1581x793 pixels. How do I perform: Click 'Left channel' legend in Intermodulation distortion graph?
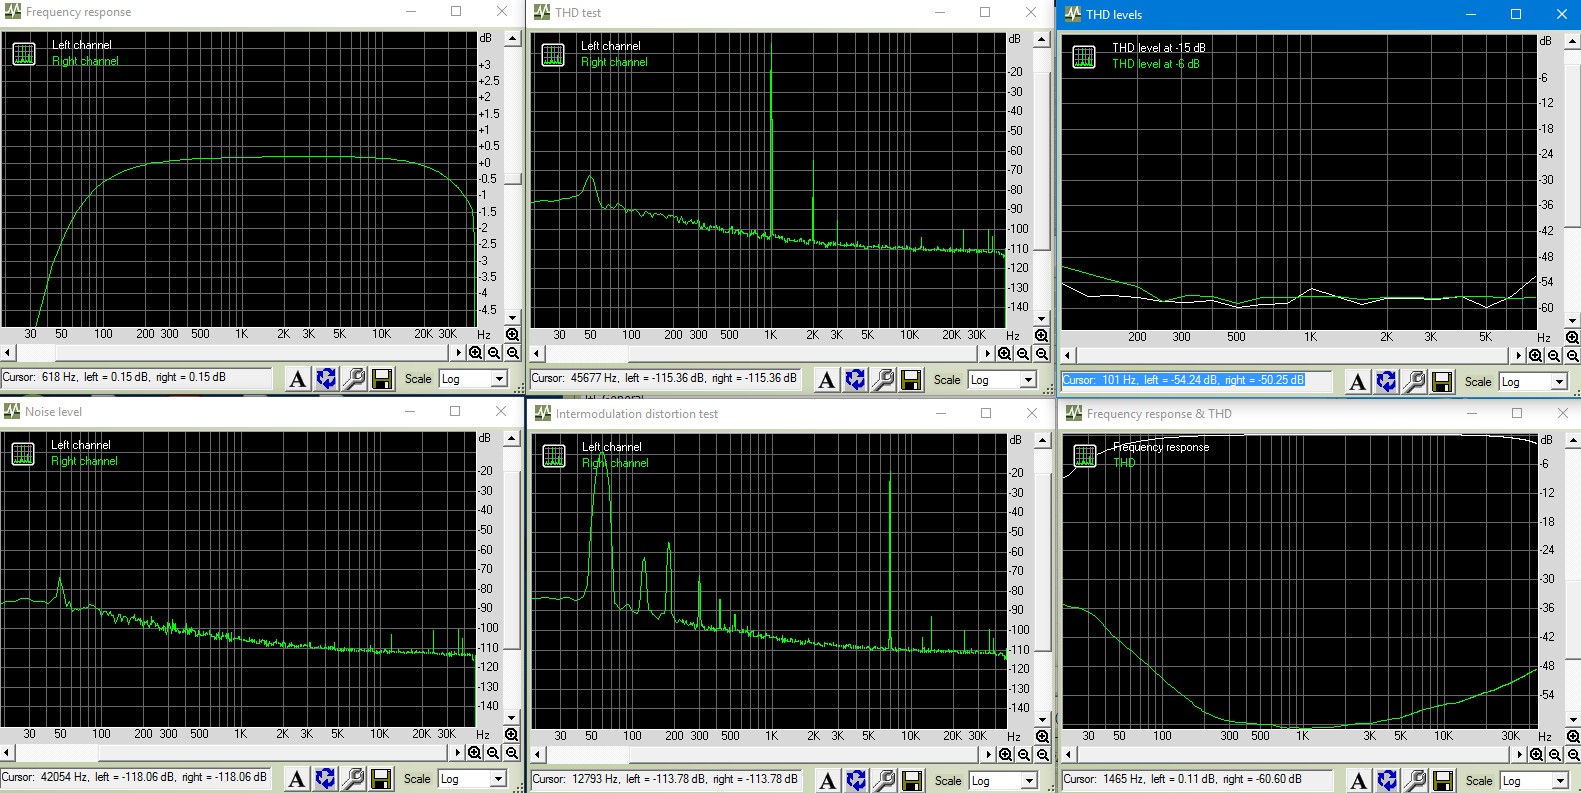coord(612,447)
